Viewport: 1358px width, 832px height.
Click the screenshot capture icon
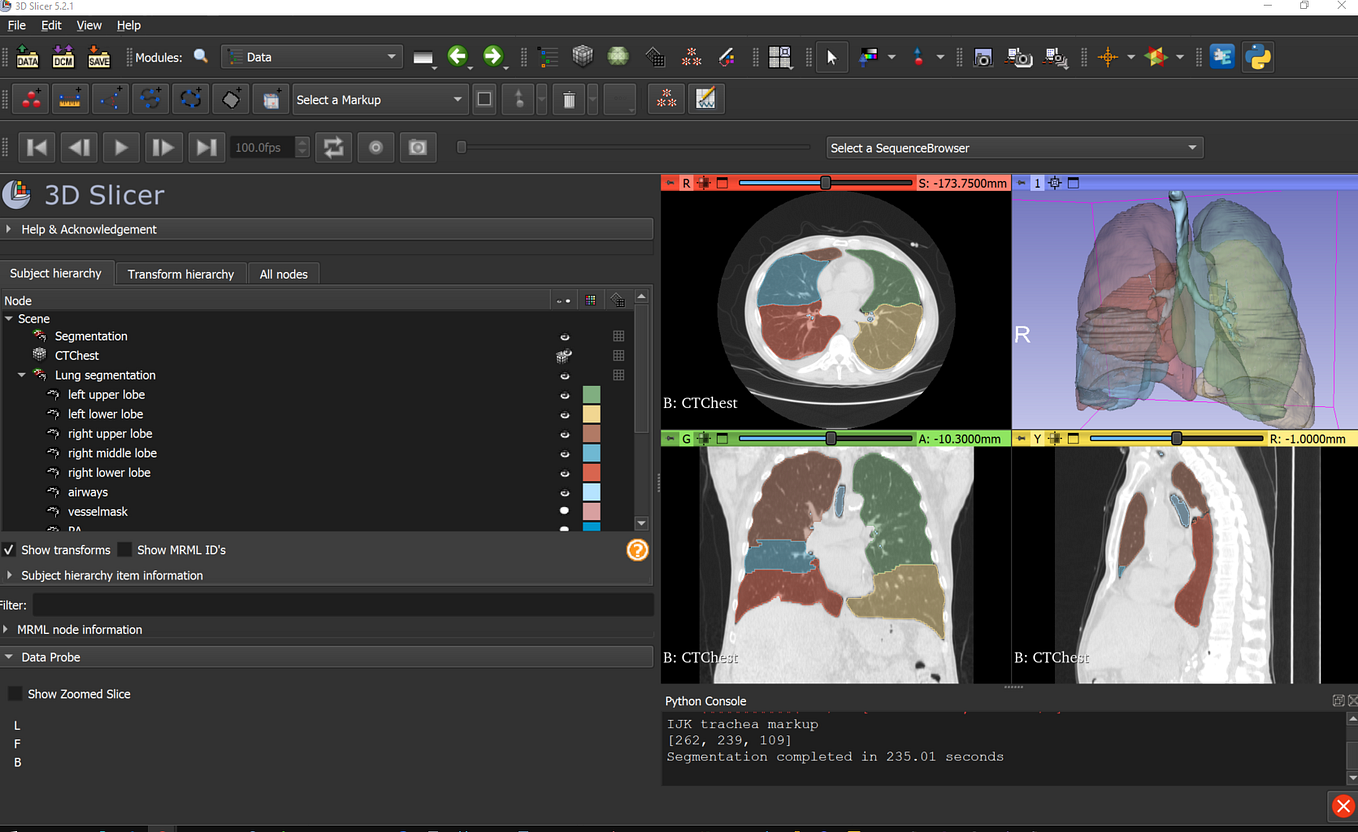[983, 57]
